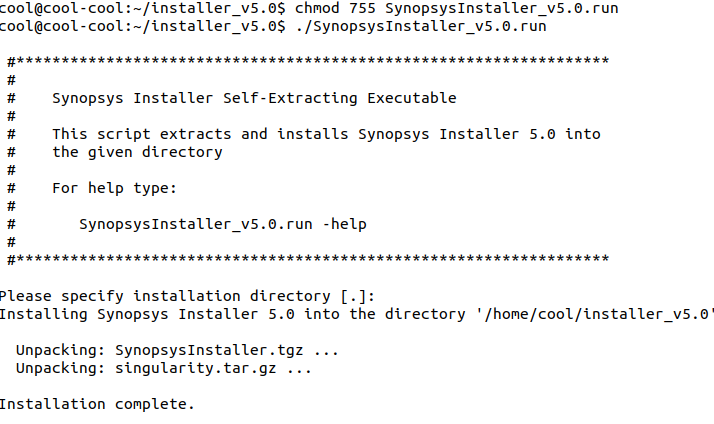714x424 pixels.
Task: Click the 'For help type:' line
Action: (114, 188)
